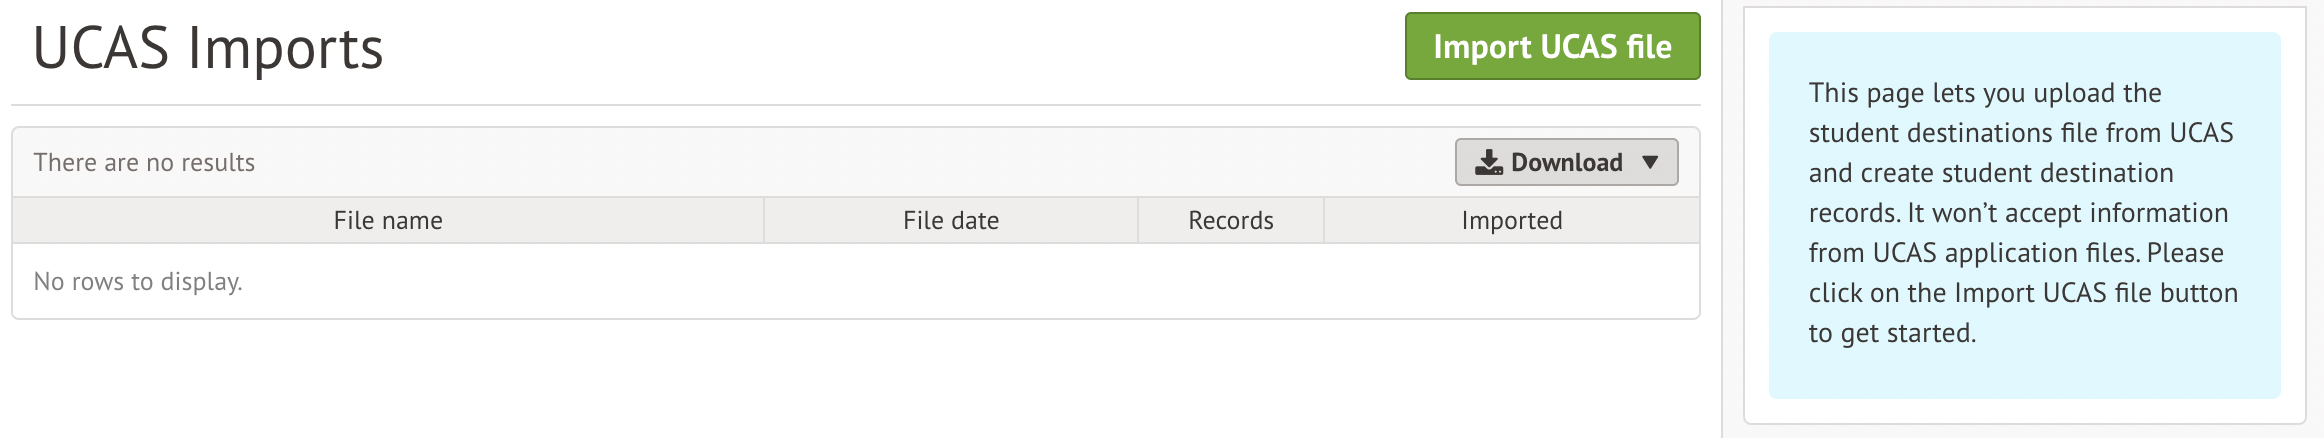Click the Import UCAS file button
Screen dimensions: 2324x438
click(x=1552, y=46)
